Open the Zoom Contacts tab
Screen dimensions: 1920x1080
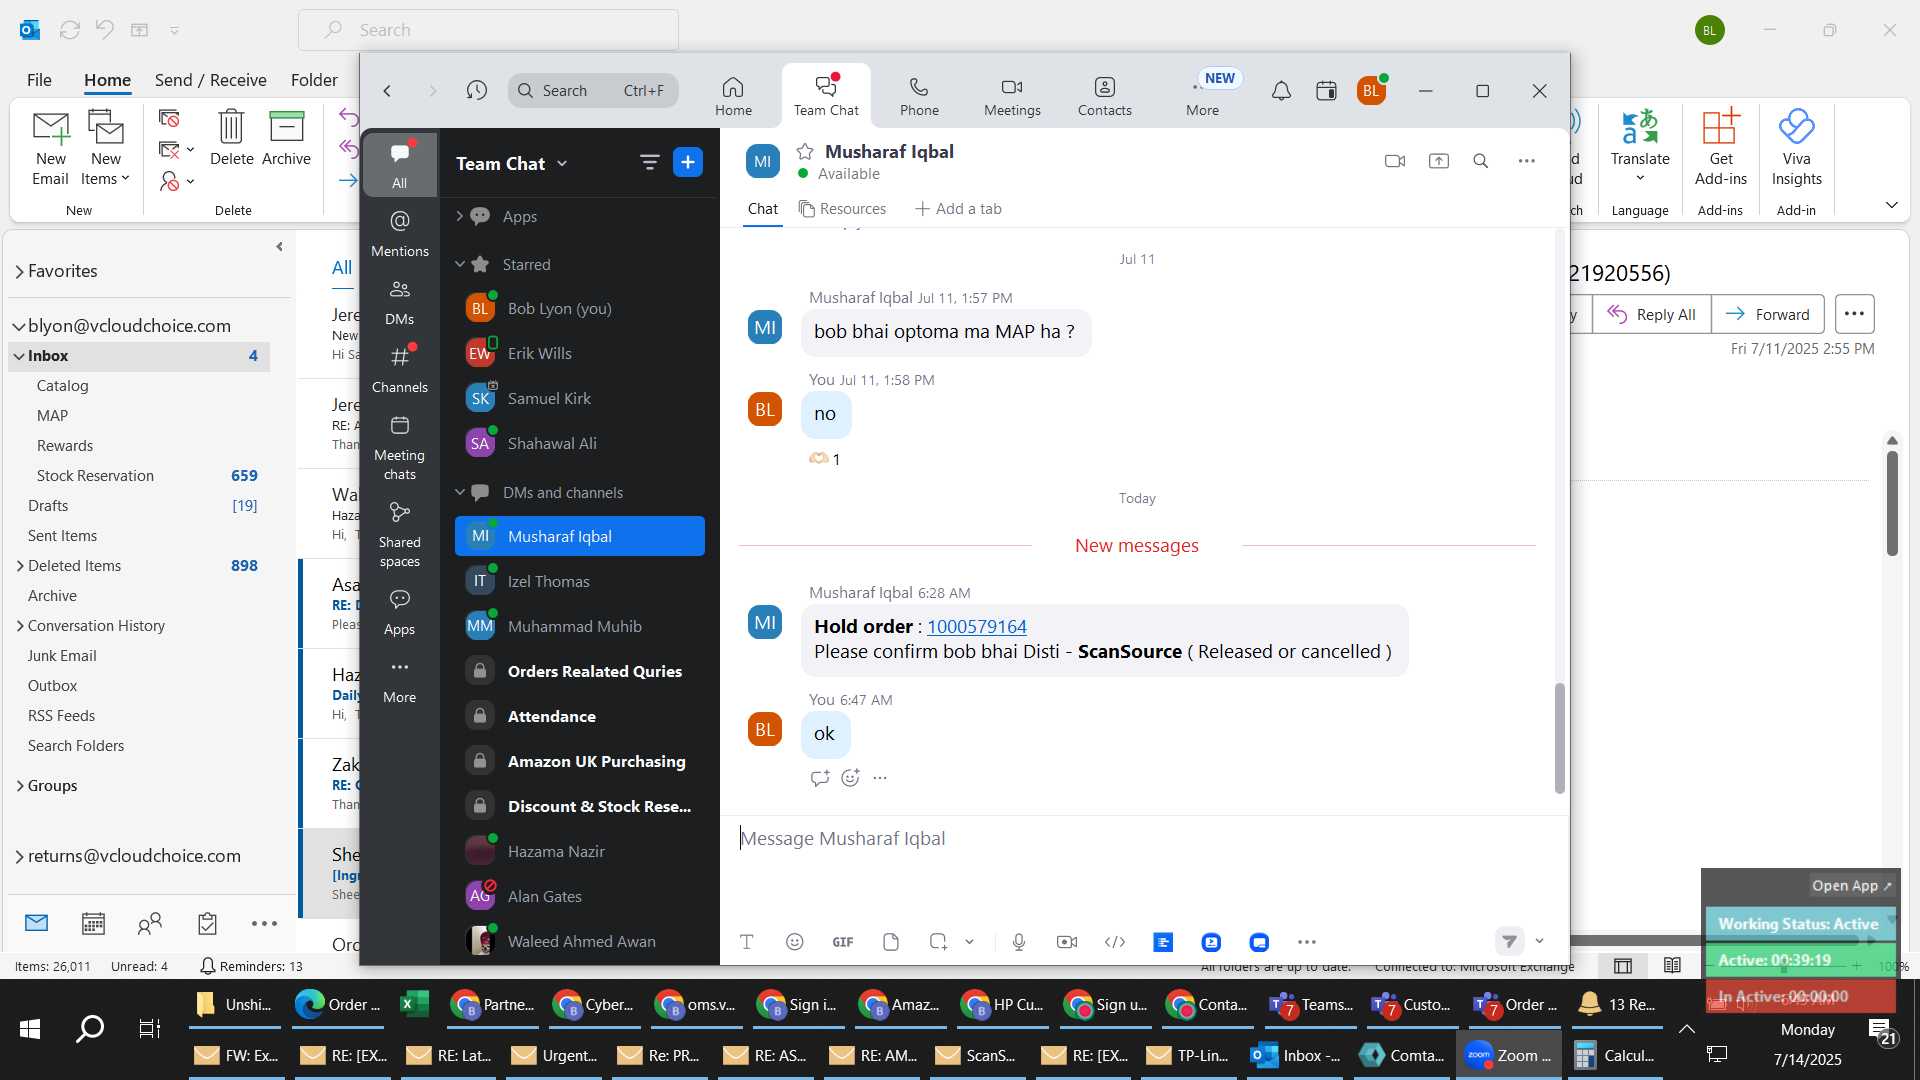pos(1104,97)
